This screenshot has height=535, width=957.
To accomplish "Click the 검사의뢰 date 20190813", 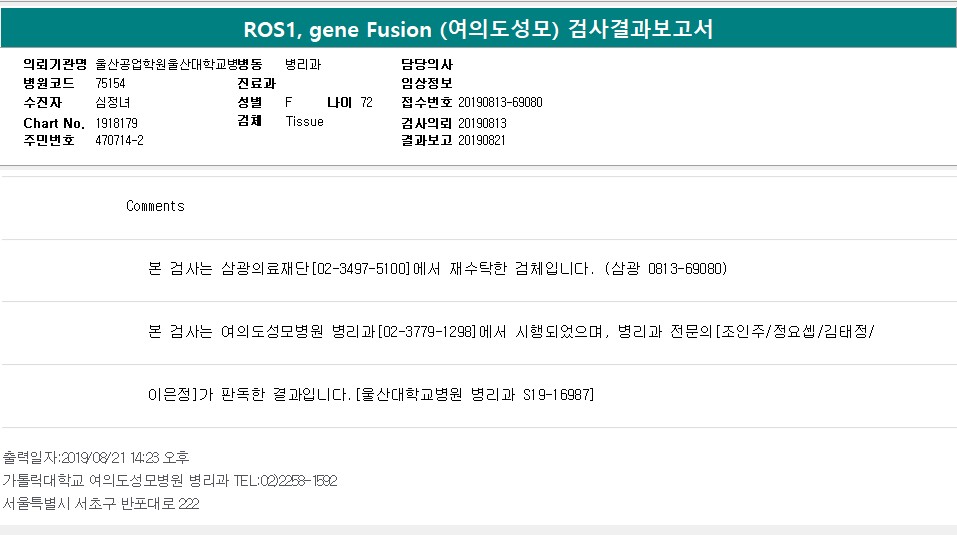I will pyautogui.click(x=482, y=122).
